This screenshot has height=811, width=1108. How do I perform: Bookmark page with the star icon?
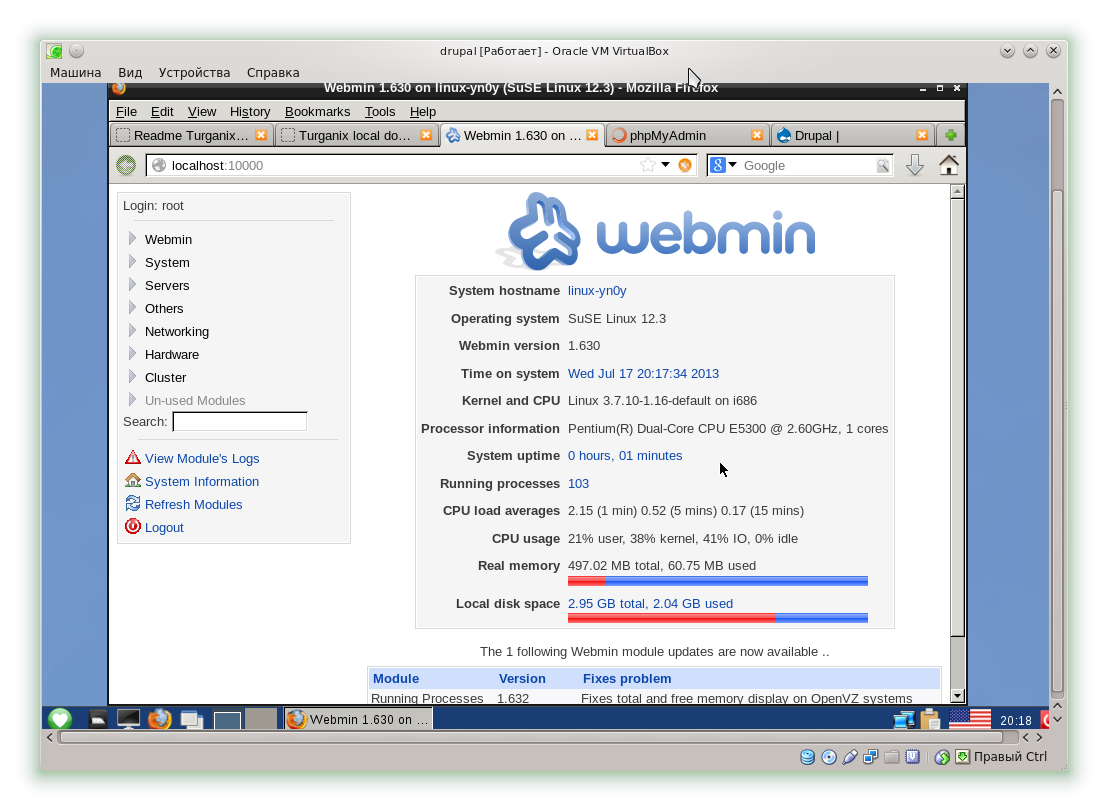pos(647,165)
